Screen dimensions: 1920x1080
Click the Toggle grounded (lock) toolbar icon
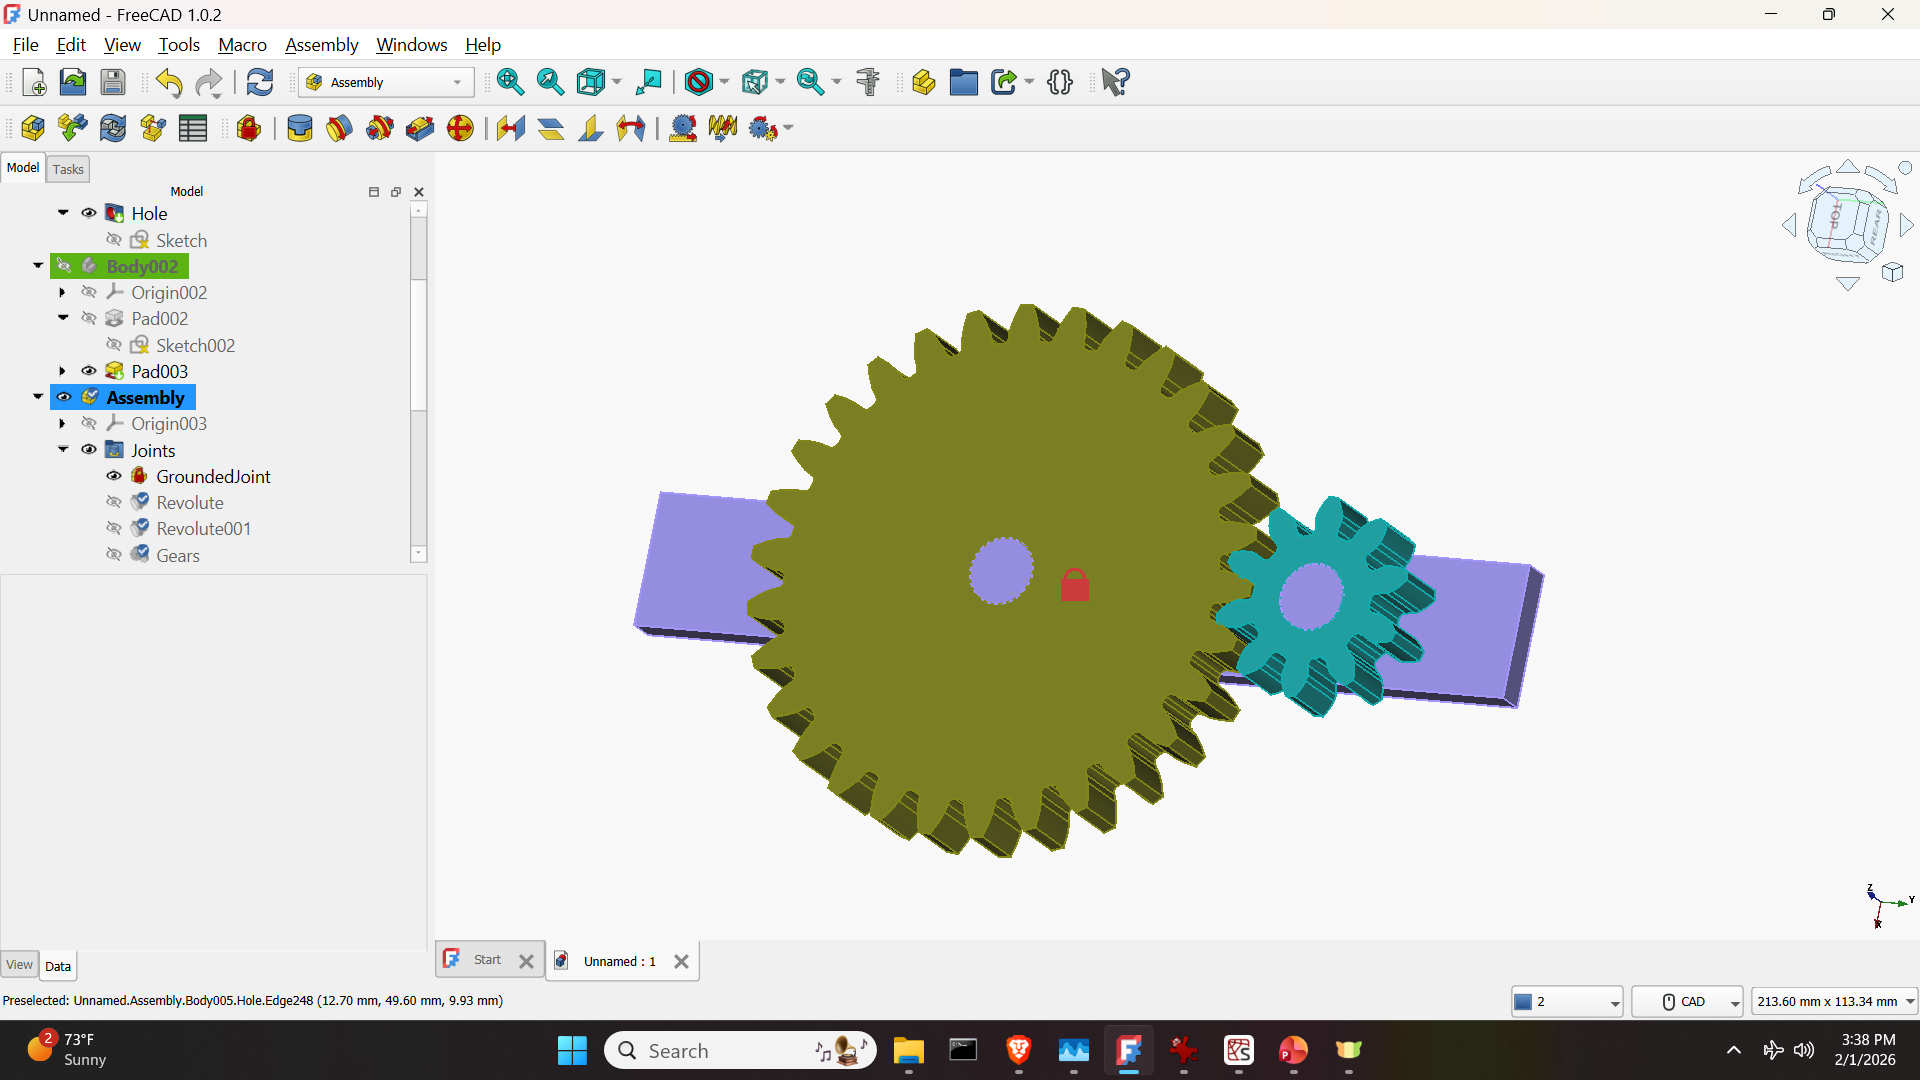[249, 128]
